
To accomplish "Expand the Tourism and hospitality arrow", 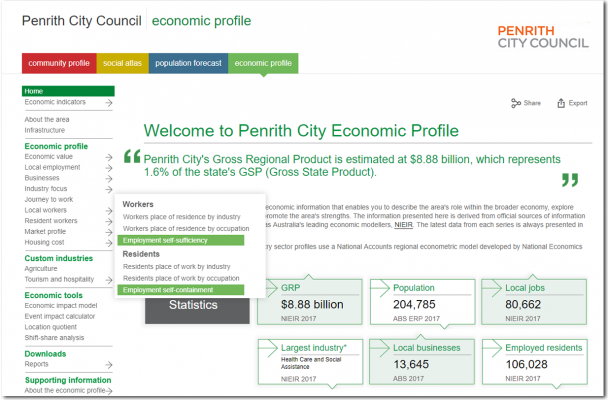I will pos(107,280).
